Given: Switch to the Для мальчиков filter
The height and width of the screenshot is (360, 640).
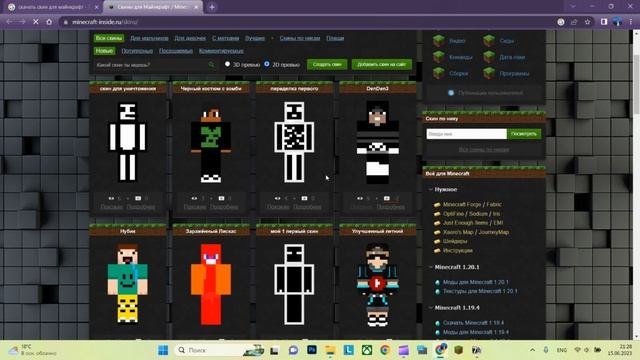Looking at the screenshot, I should [149, 38].
